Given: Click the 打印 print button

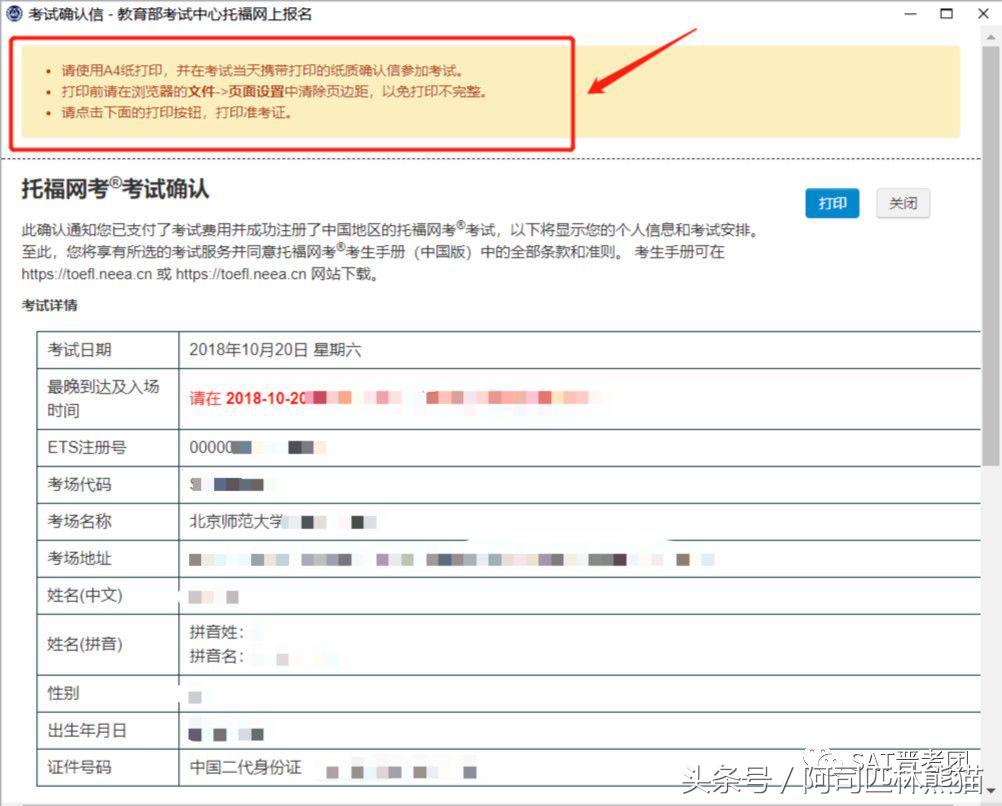Looking at the screenshot, I should [x=832, y=203].
